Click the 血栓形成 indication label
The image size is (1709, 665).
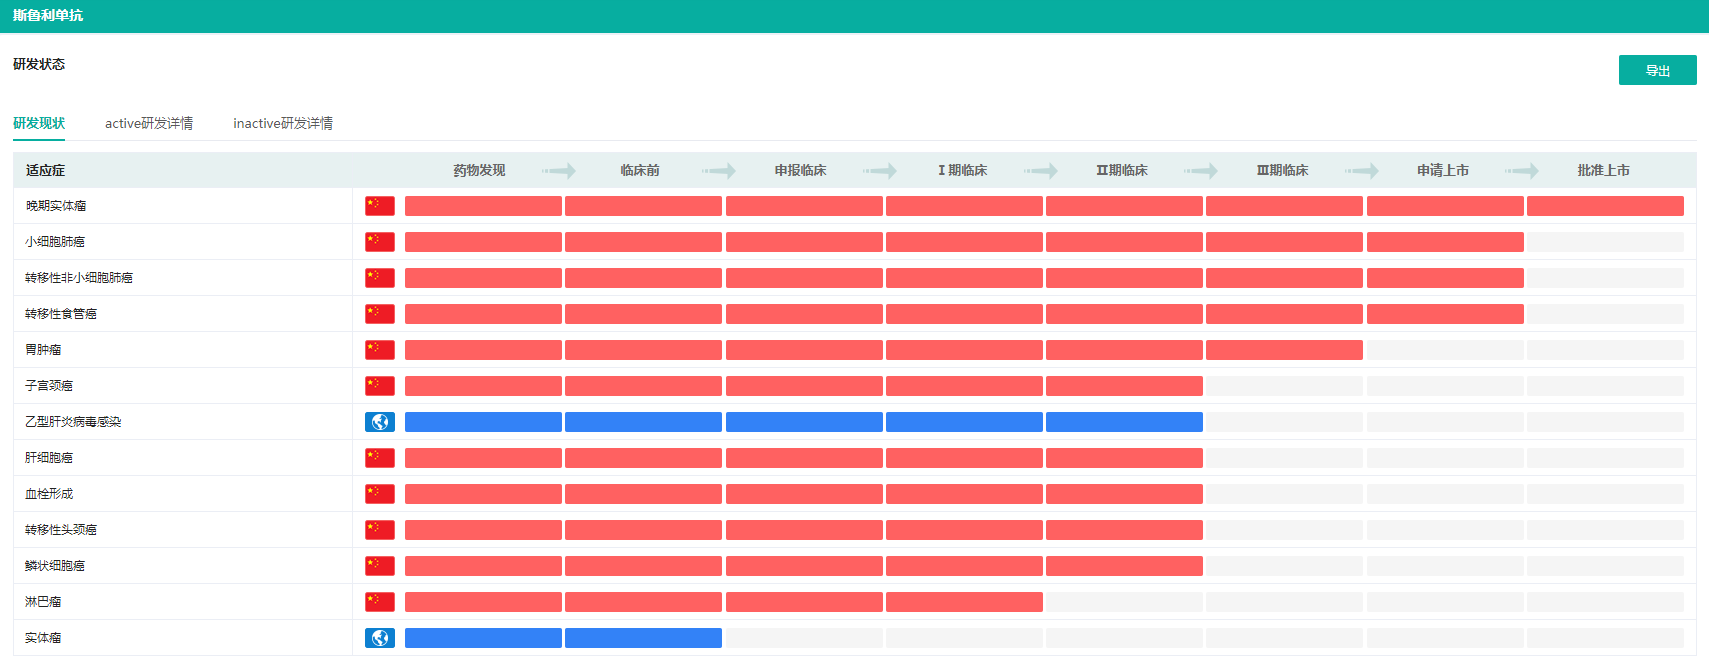tap(49, 494)
